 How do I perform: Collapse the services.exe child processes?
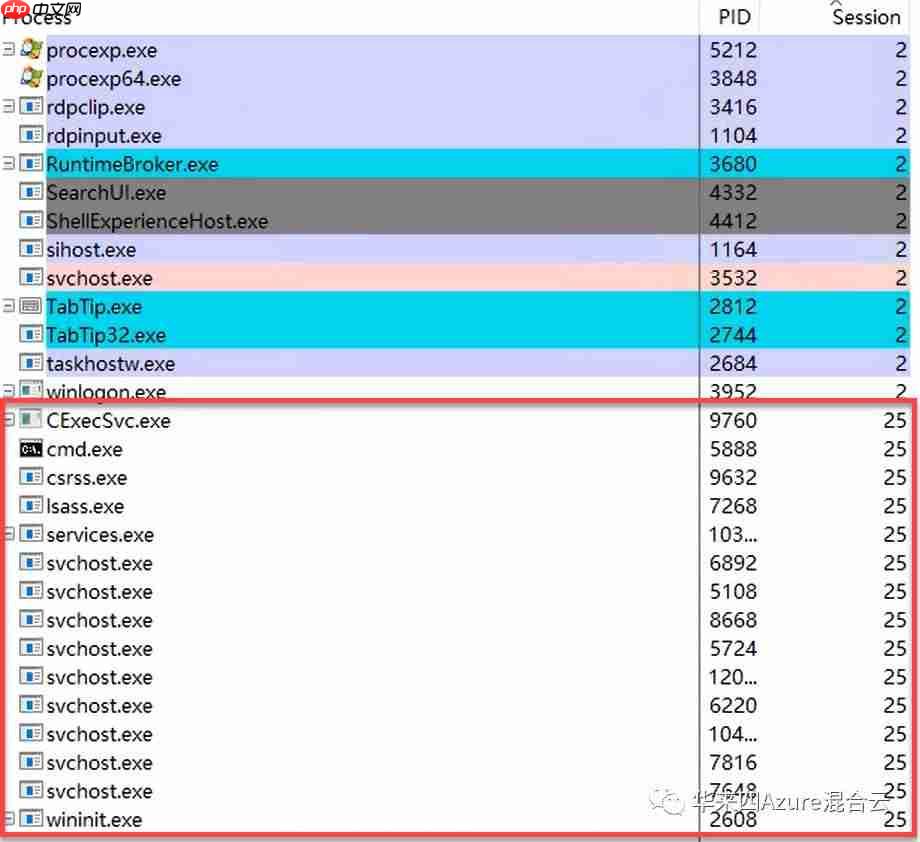(x=11, y=533)
